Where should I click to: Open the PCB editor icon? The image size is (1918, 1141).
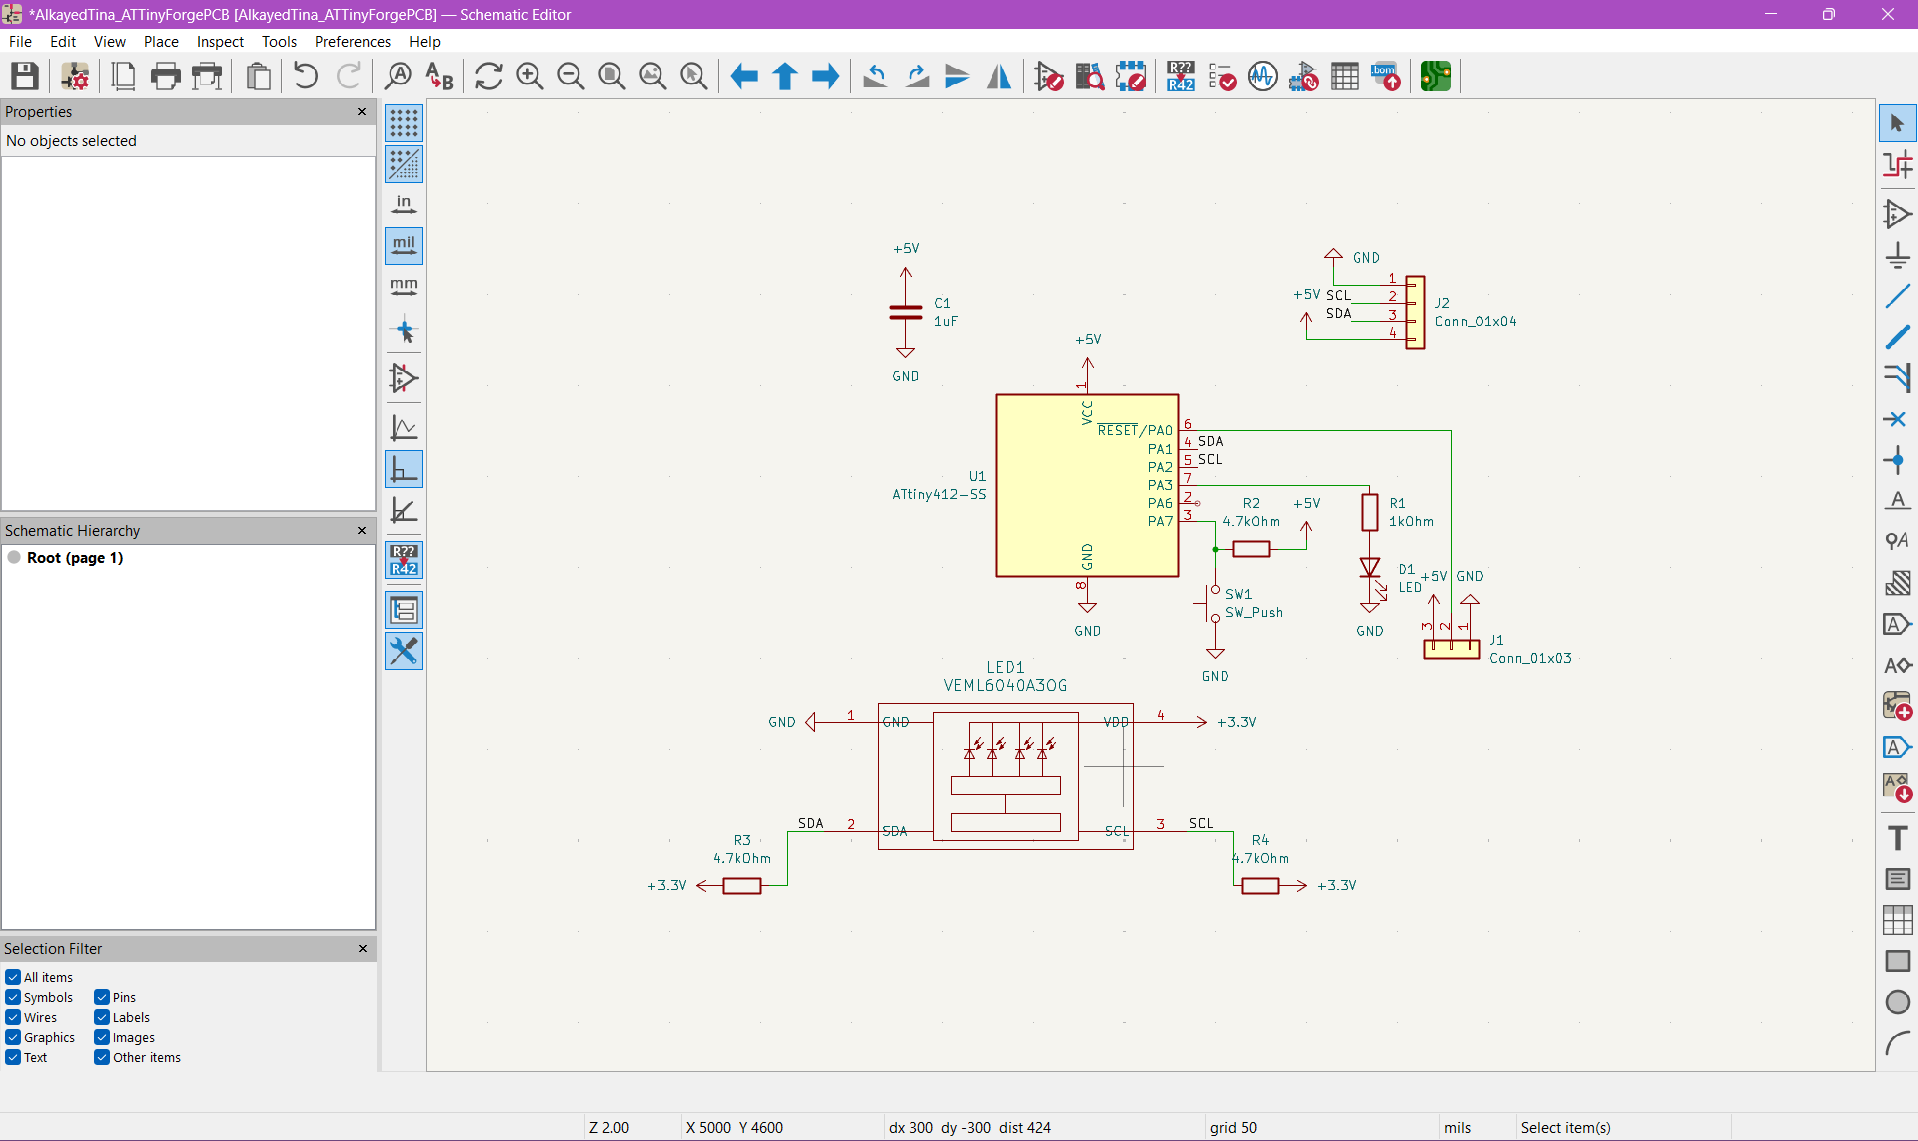(x=1435, y=76)
